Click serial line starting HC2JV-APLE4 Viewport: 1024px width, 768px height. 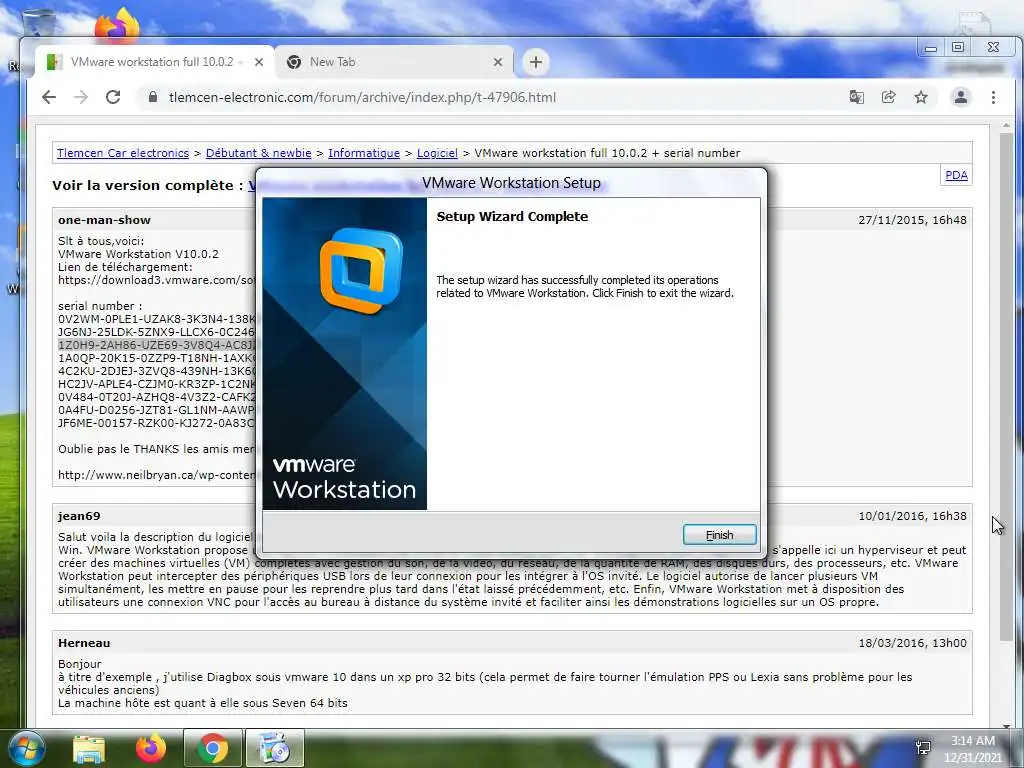(156, 384)
